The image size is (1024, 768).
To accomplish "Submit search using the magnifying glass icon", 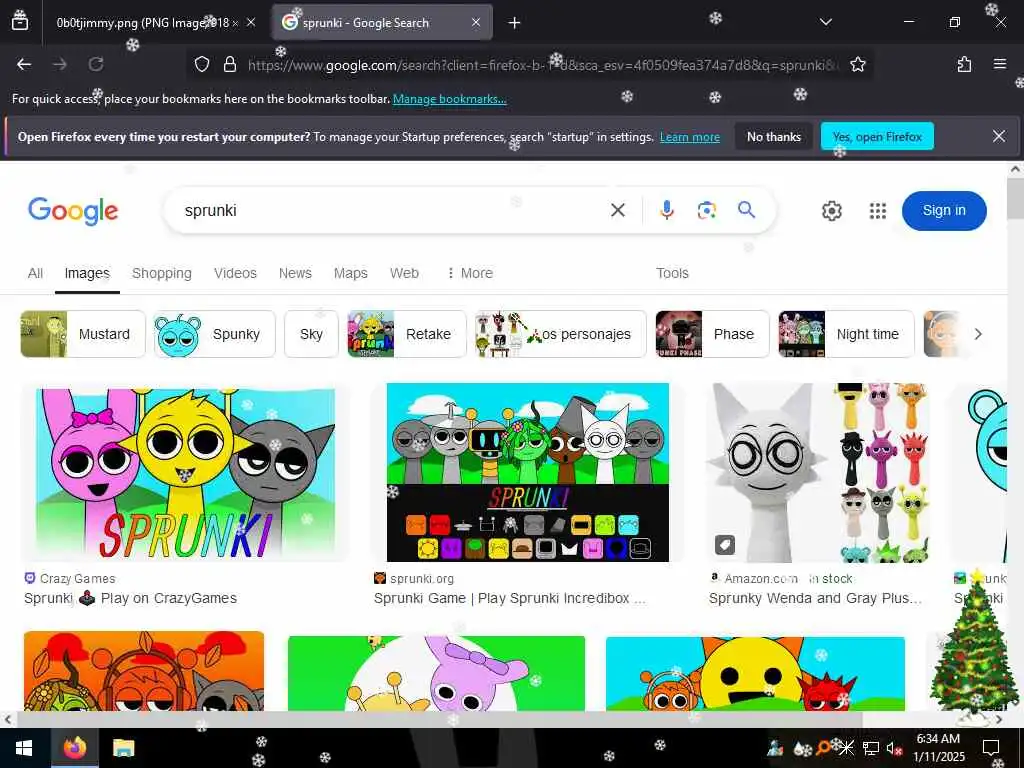I will [x=746, y=210].
